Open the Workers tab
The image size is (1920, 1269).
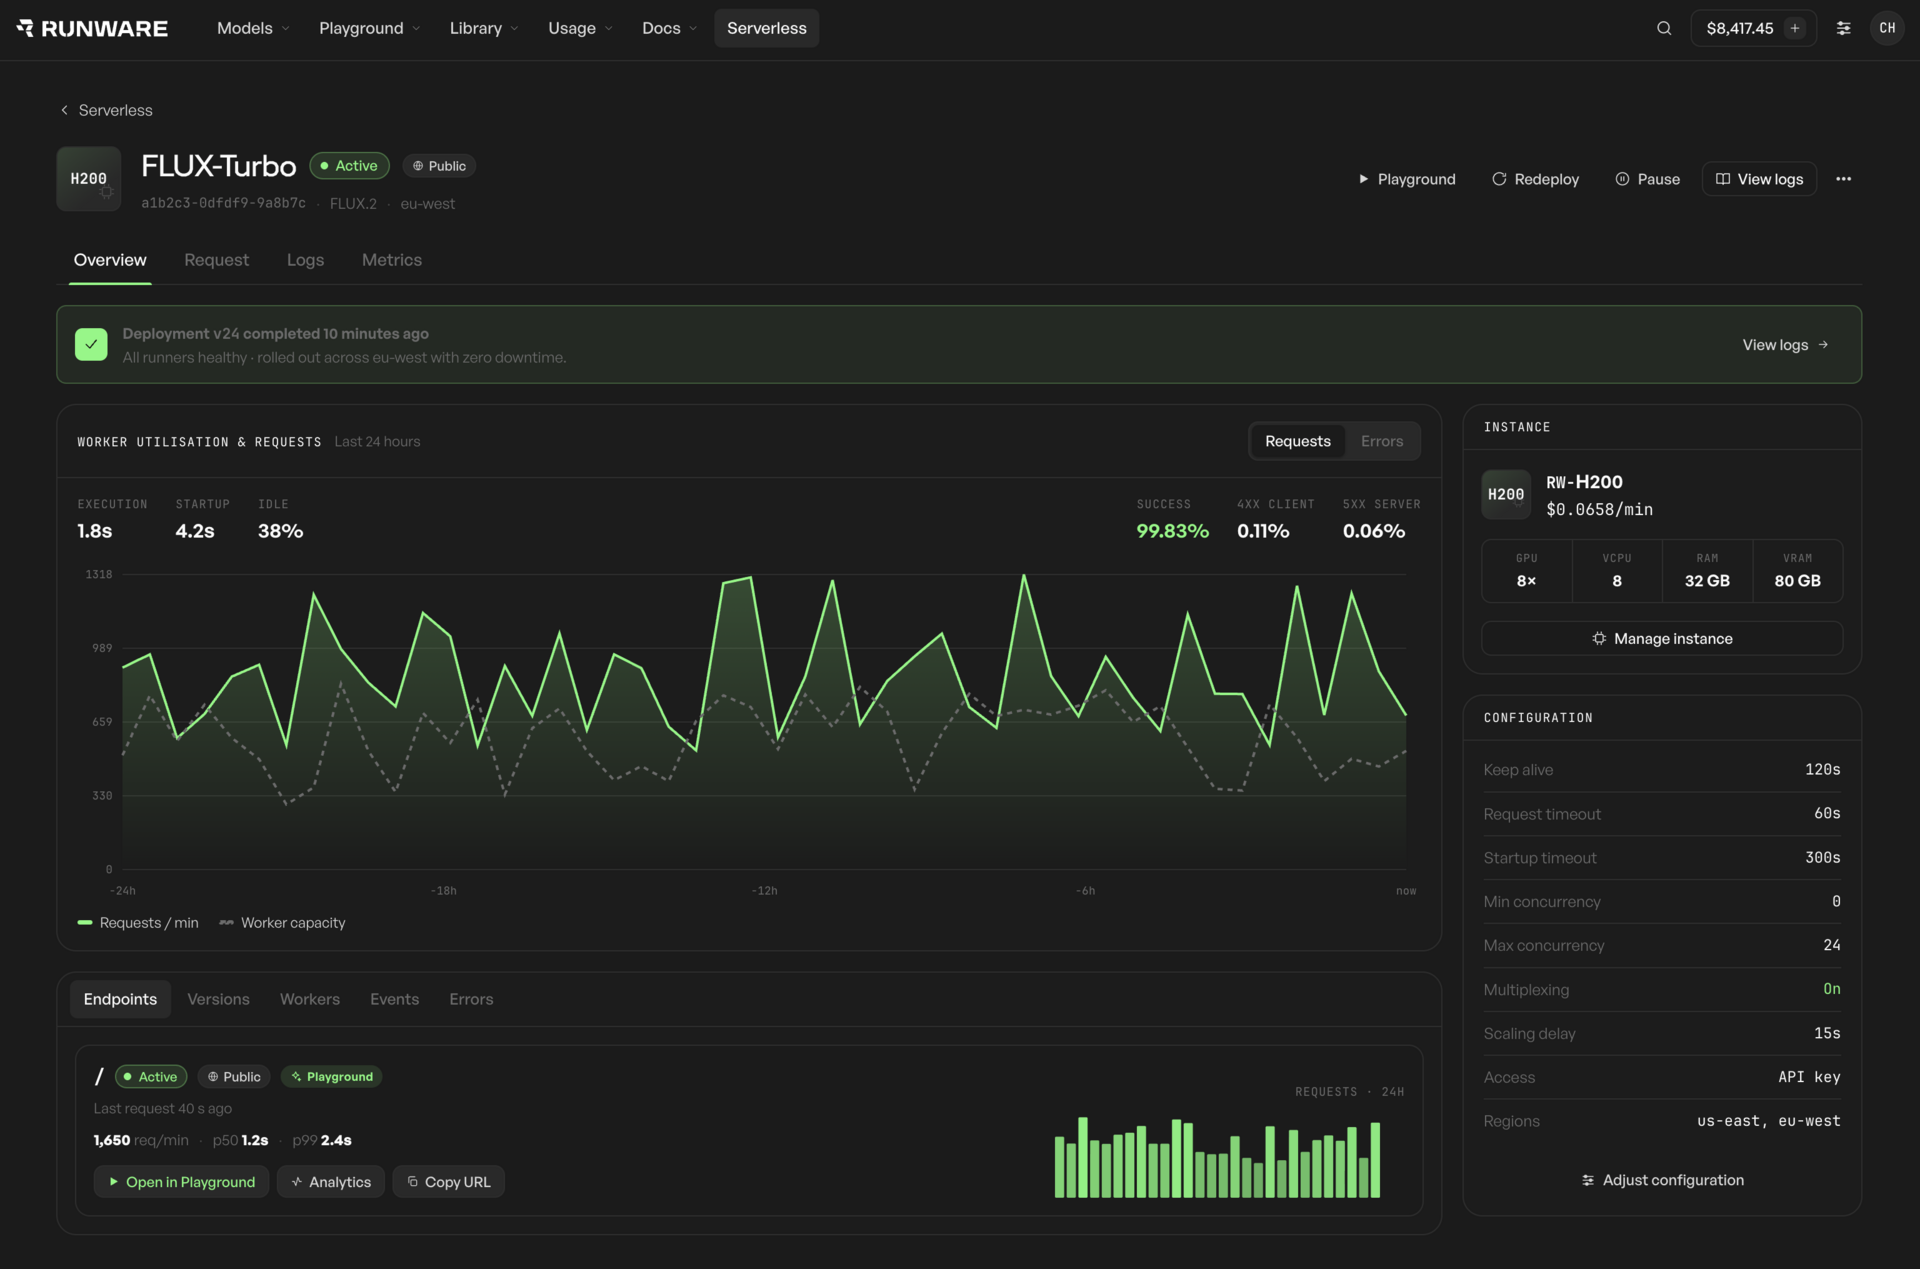click(x=310, y=999)
